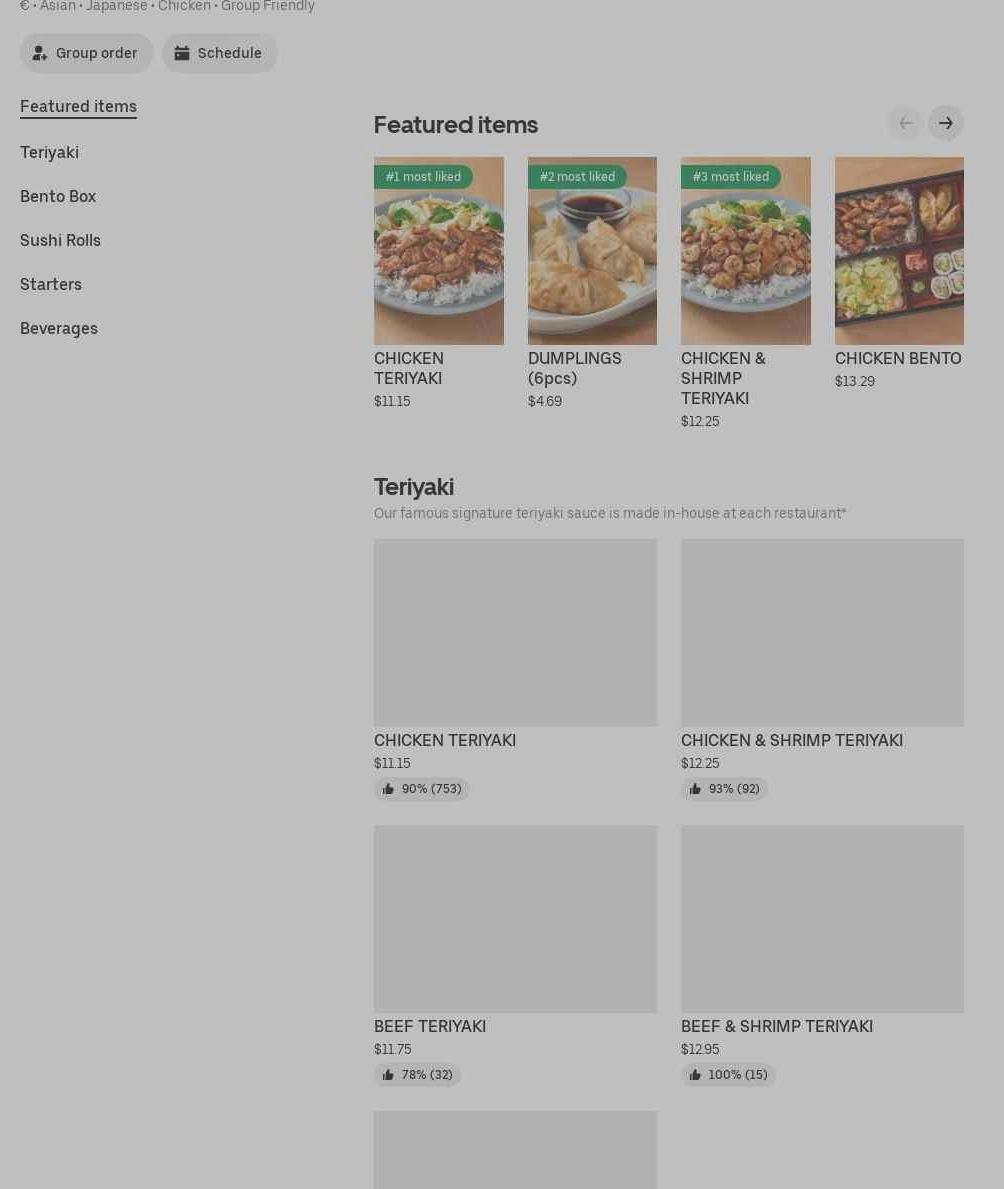Click the next arrow in Featured items carousel

[945, 123]
